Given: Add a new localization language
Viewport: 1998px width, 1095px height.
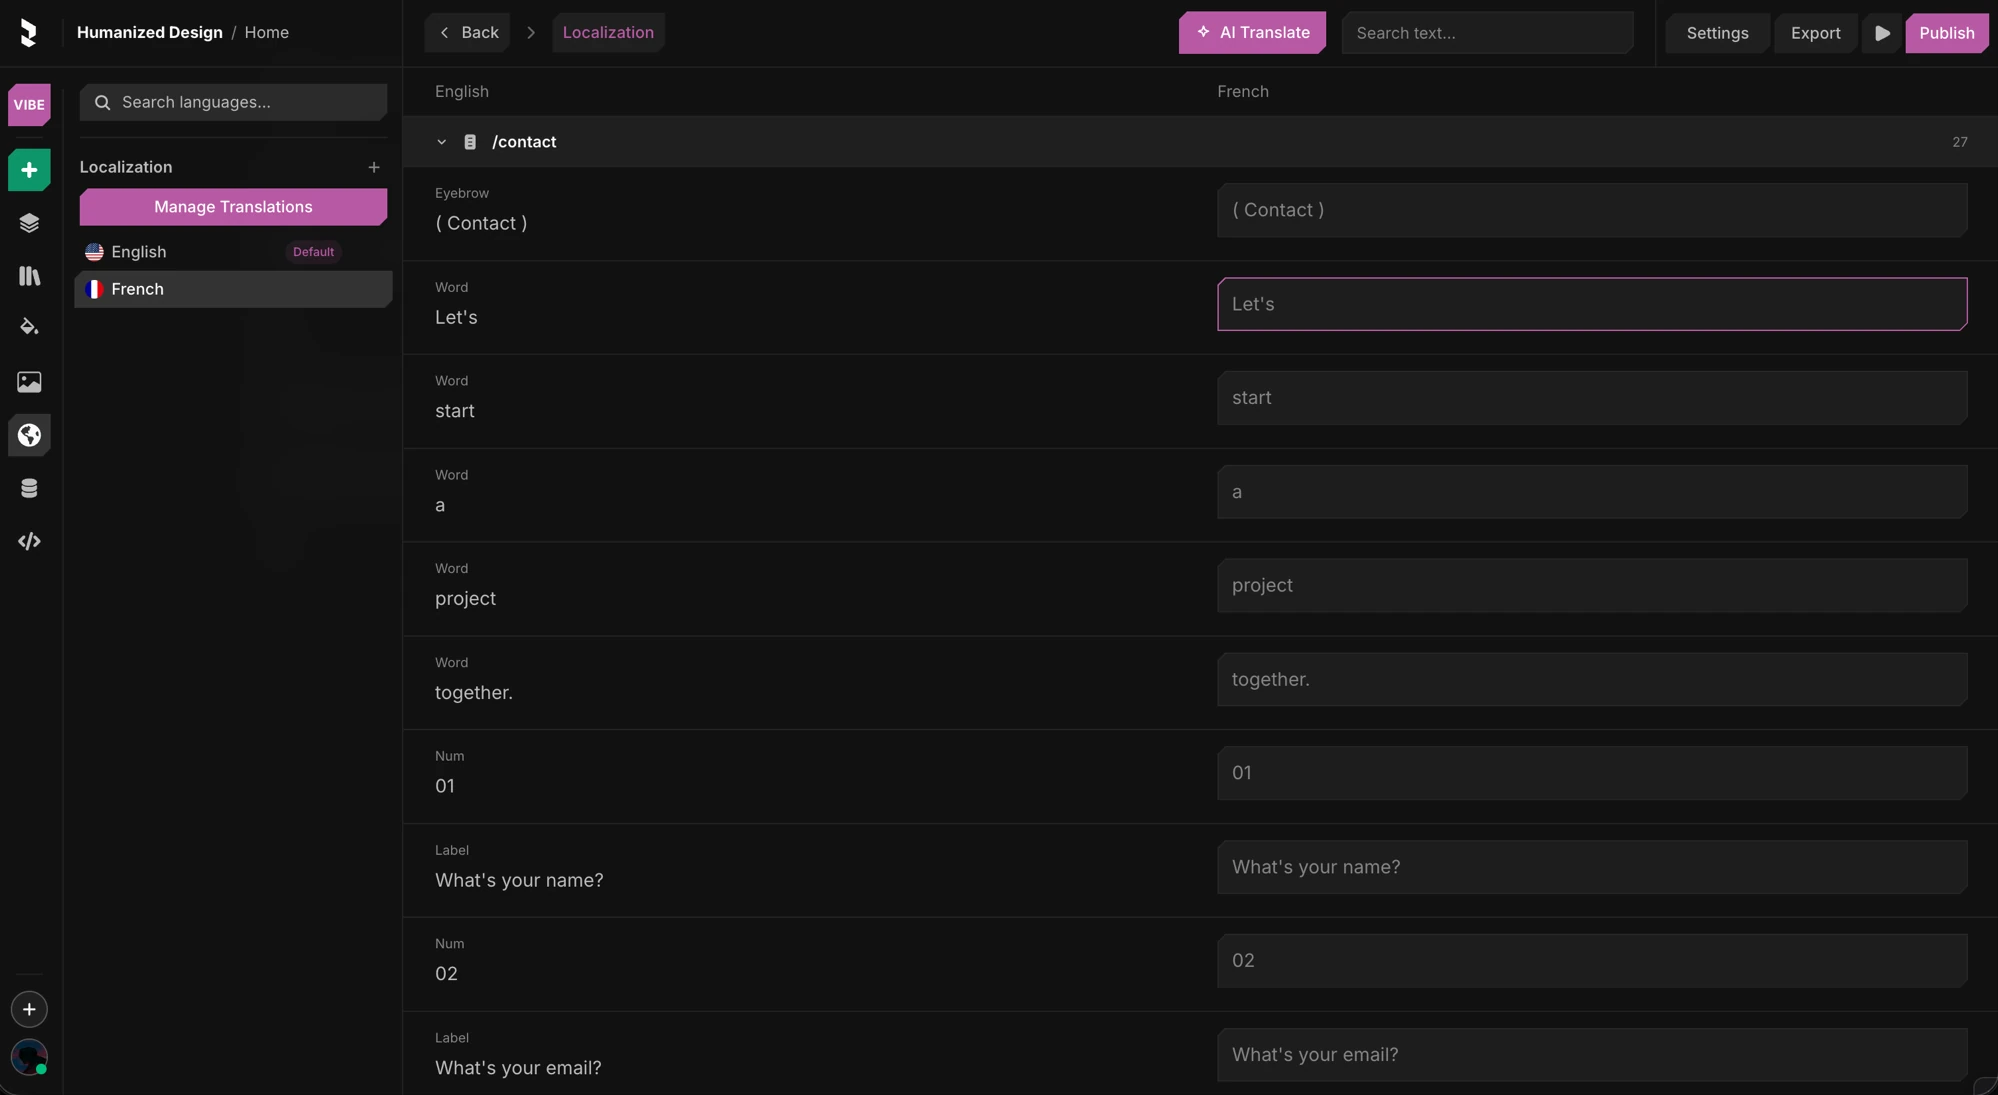Looking at the screenshot, I should point(374,167).
